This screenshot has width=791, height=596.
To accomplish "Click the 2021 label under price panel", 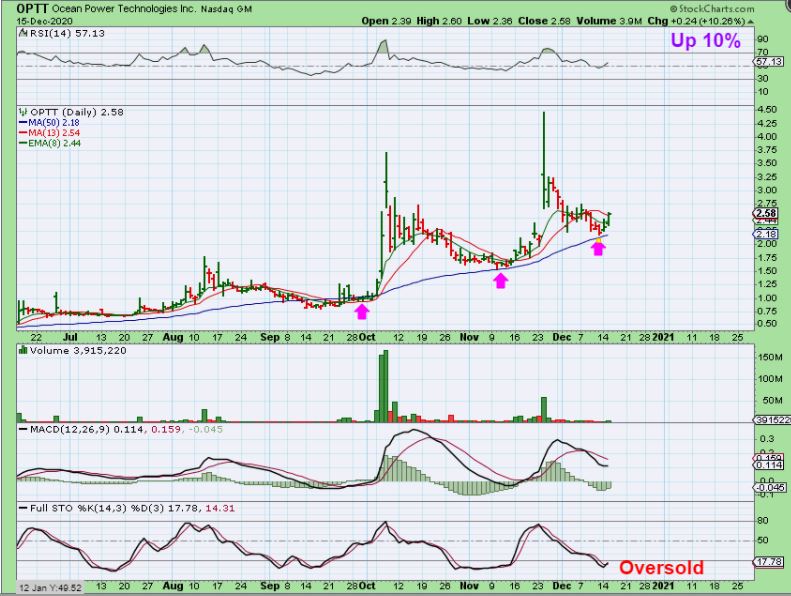I will click(663, 337).
